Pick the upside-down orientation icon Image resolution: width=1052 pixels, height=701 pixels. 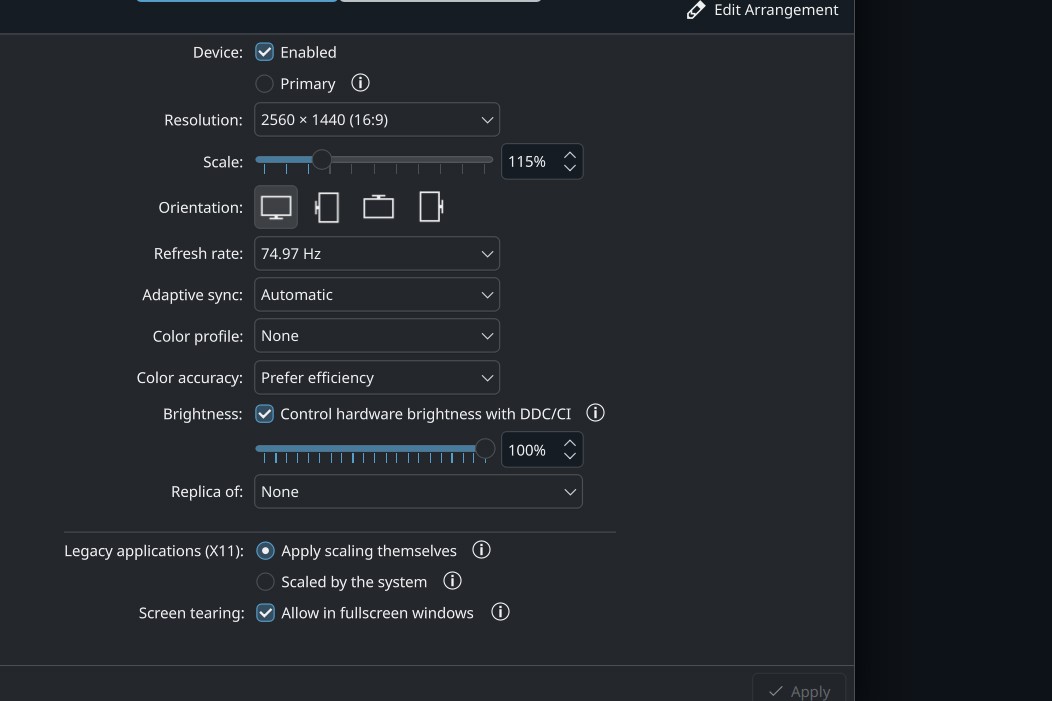[378, 207]
